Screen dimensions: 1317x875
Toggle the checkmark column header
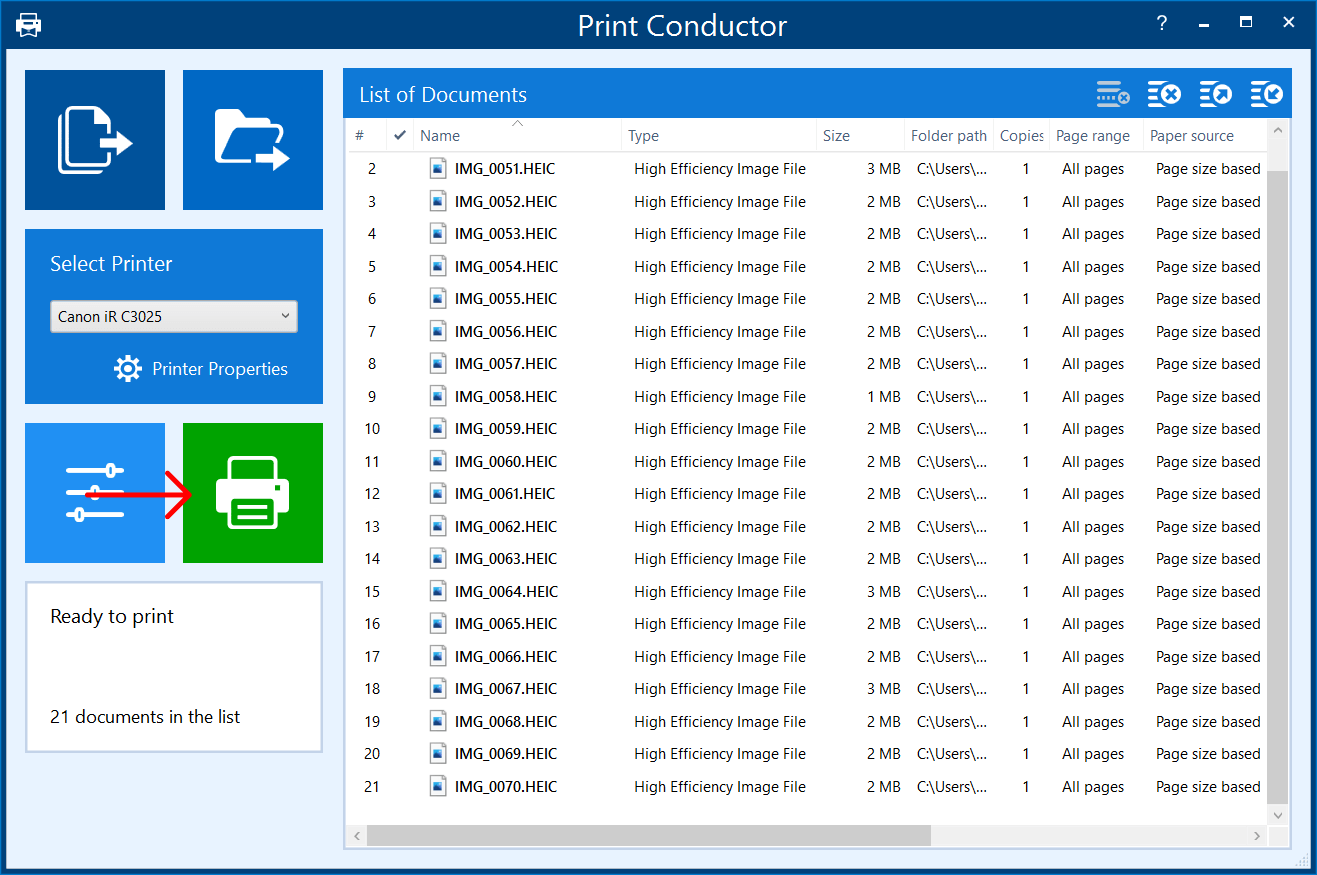point(400,136)
